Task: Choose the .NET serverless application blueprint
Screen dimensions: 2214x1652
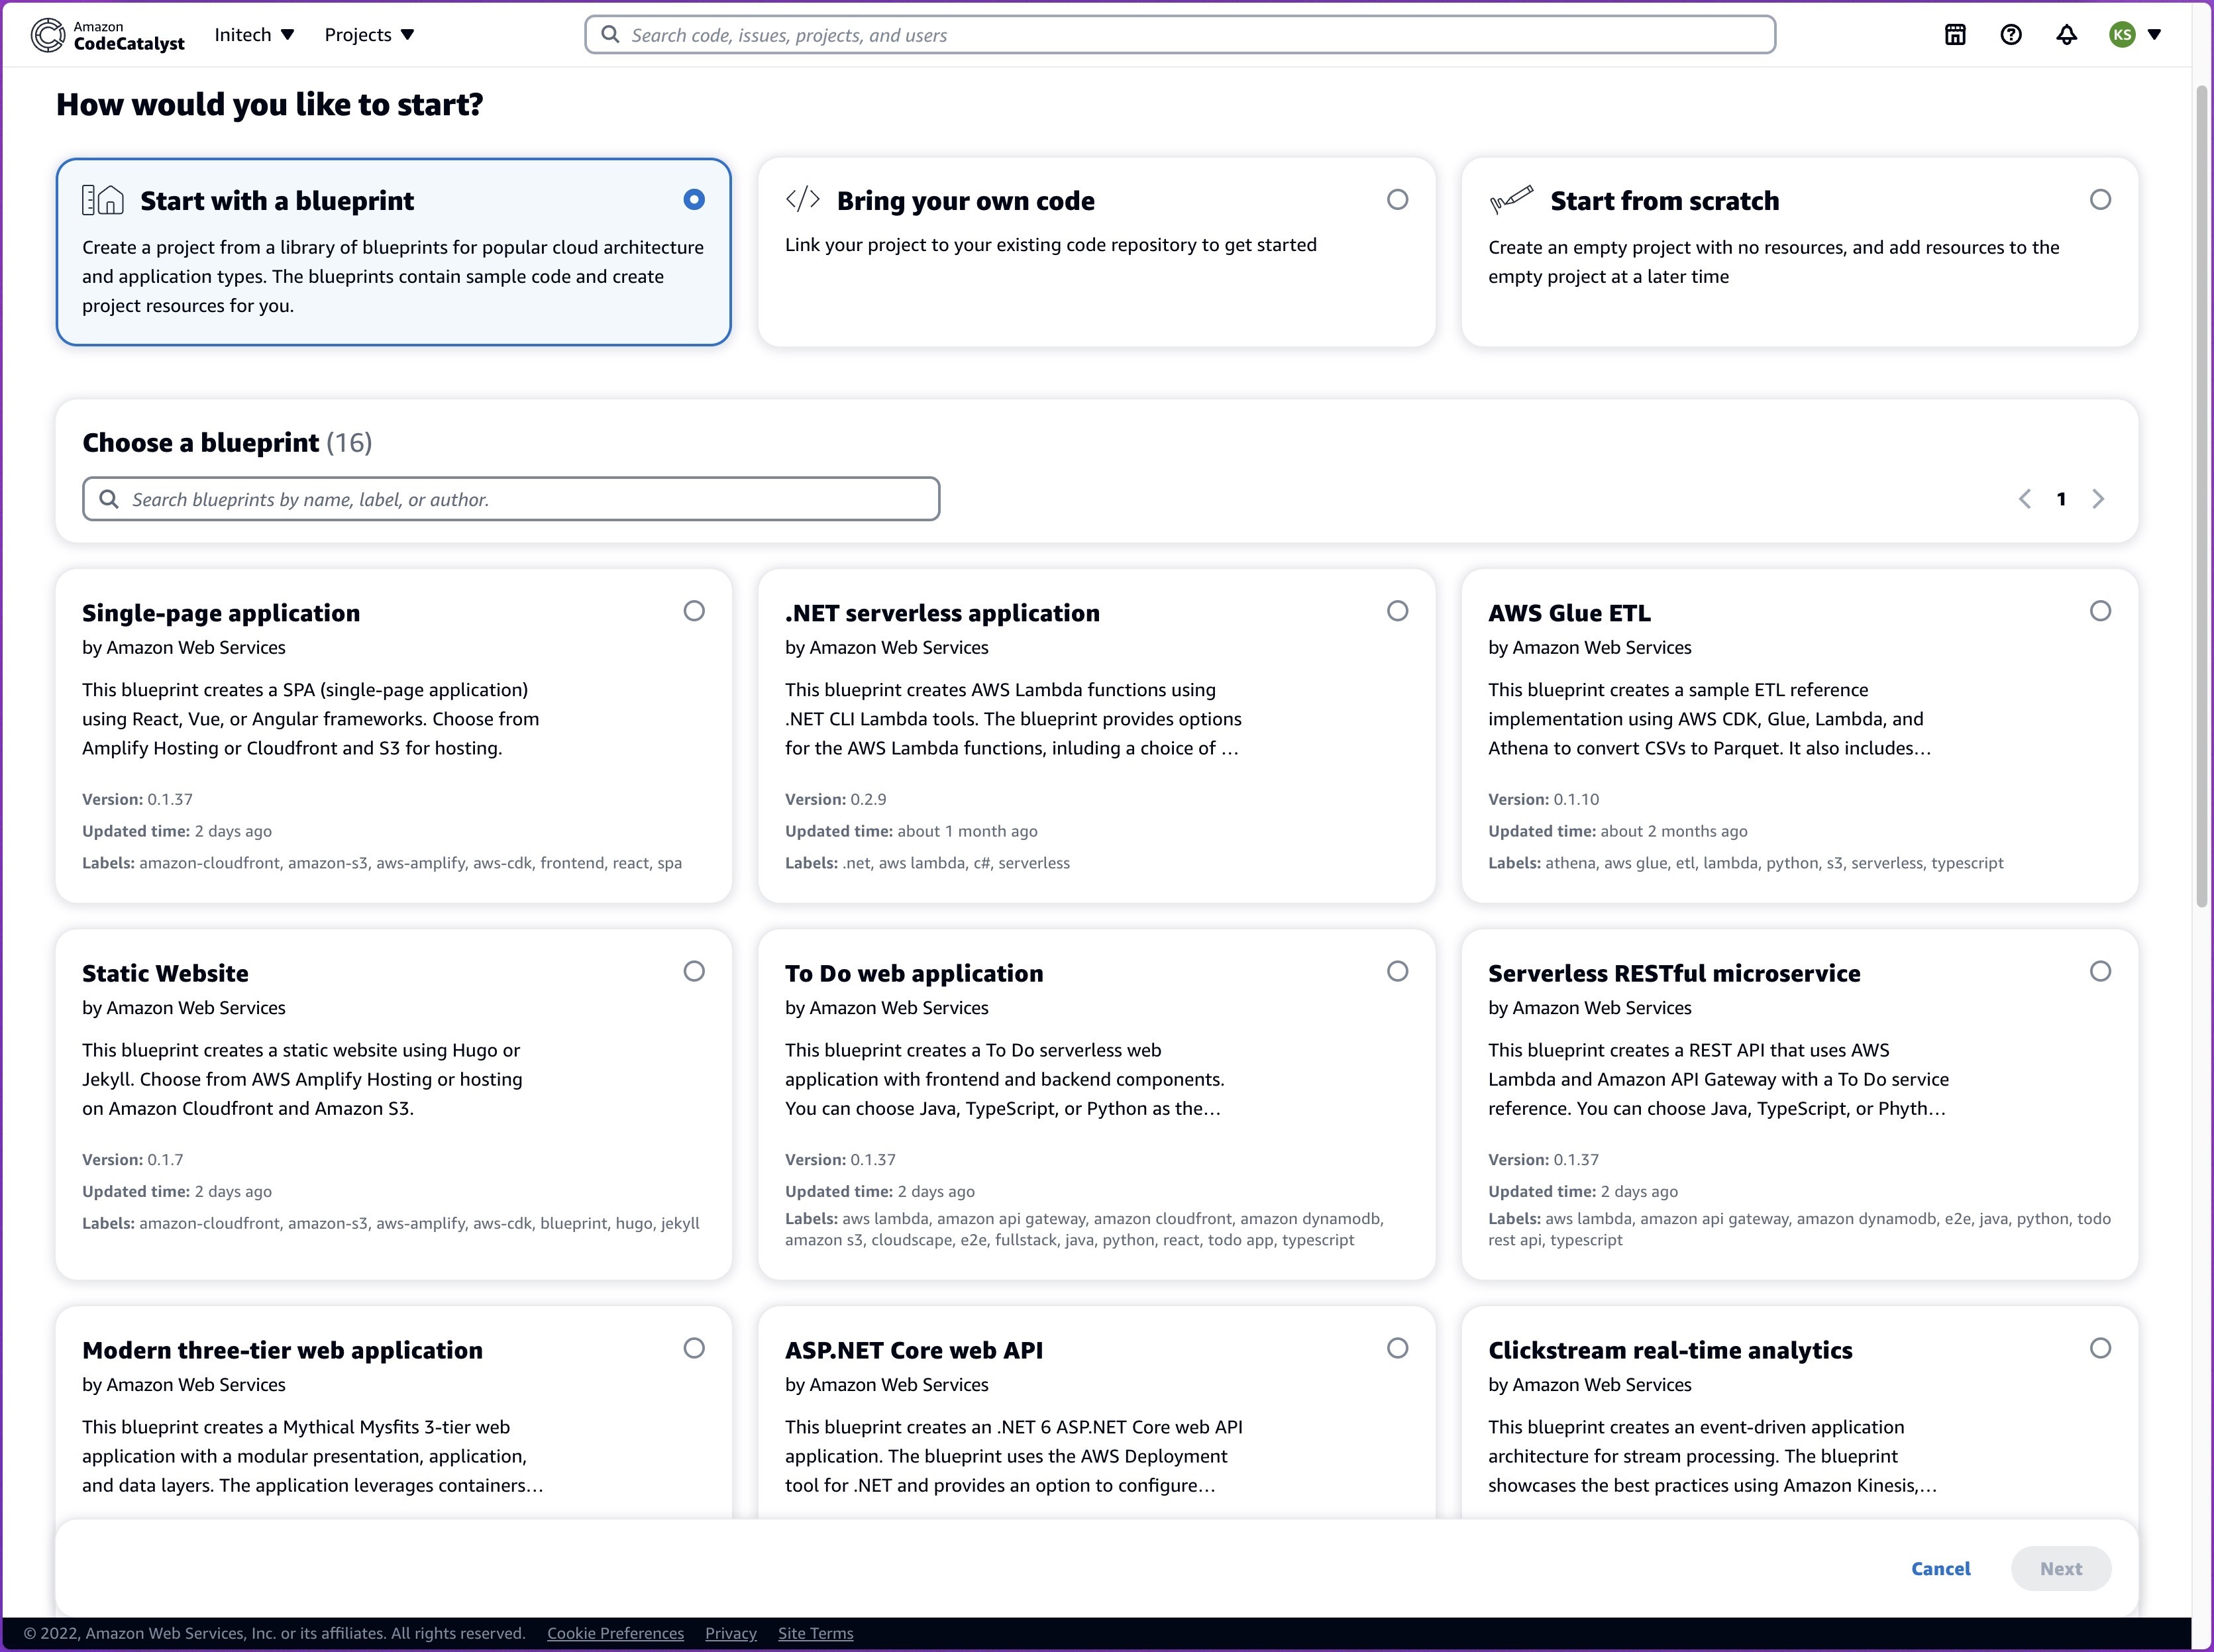Action: pos(1398,611)
